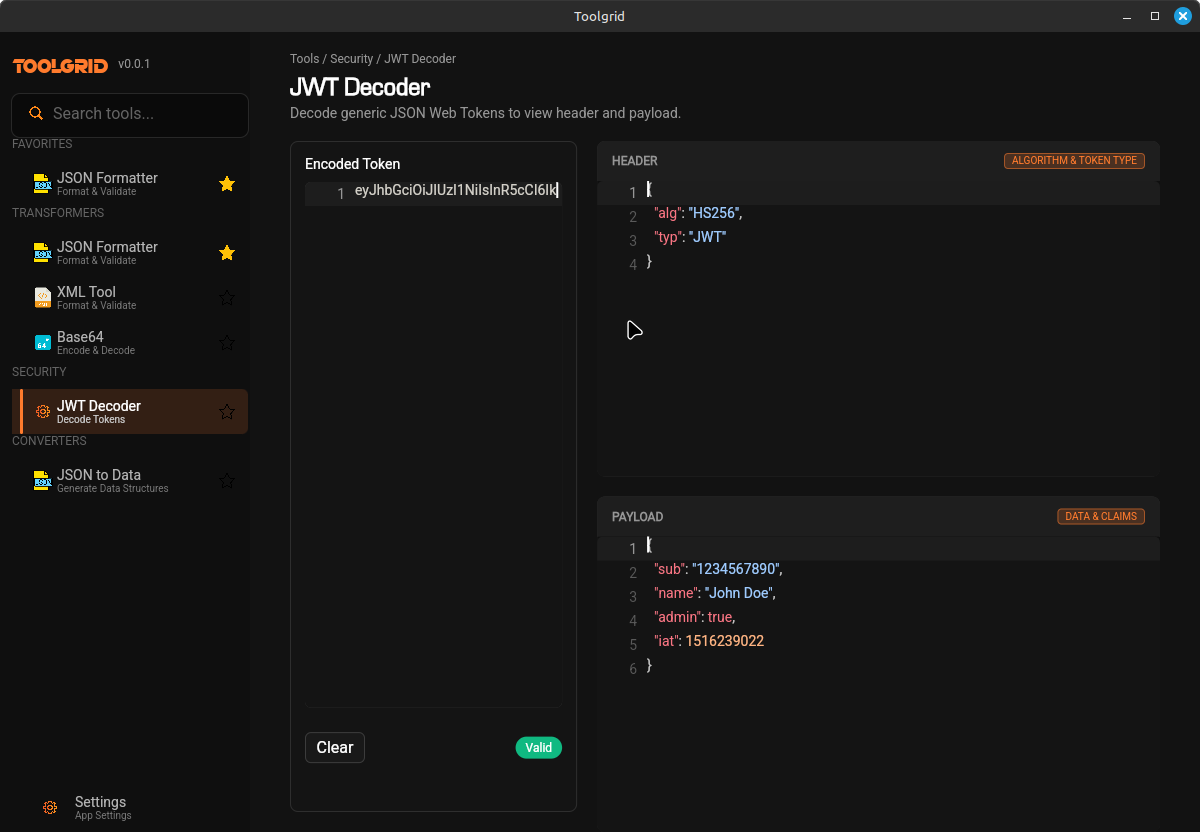Click the JSON to Data converter icon

[41, 480]
